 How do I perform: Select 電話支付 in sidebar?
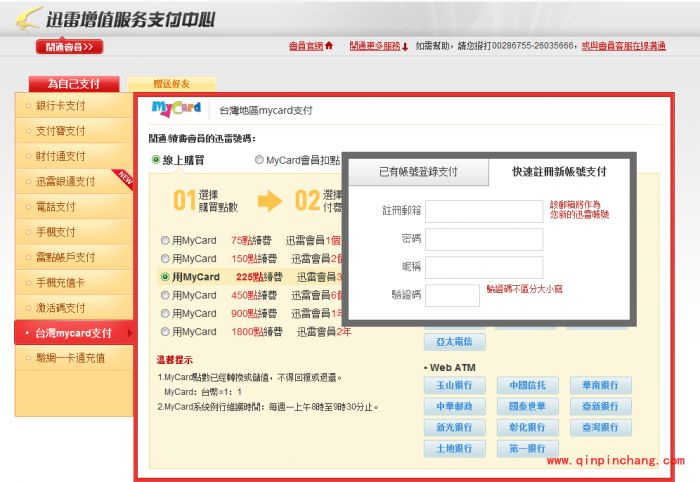pyautogui.click(x=74, y=207)
